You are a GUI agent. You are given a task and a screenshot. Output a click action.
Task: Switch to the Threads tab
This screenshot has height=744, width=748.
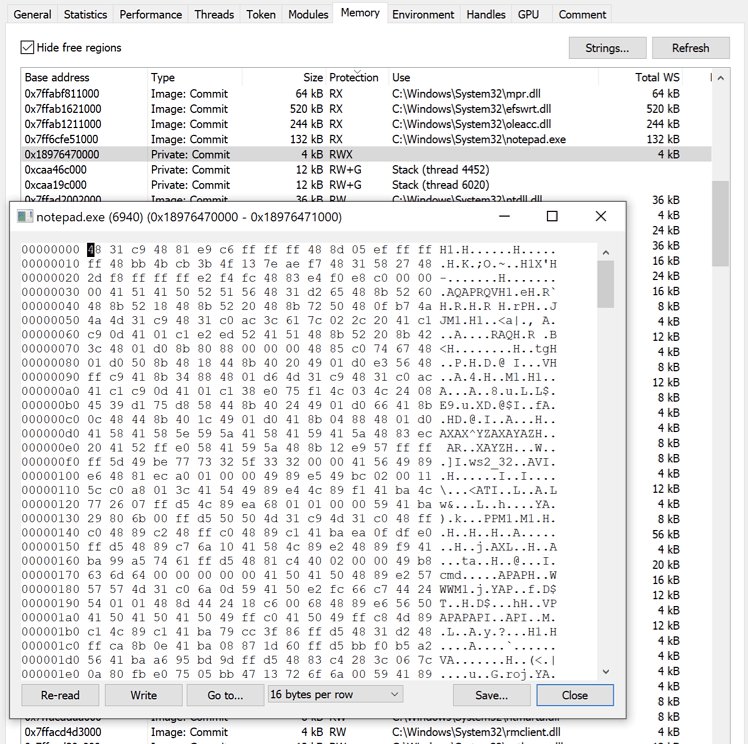(x=214, y=14)
